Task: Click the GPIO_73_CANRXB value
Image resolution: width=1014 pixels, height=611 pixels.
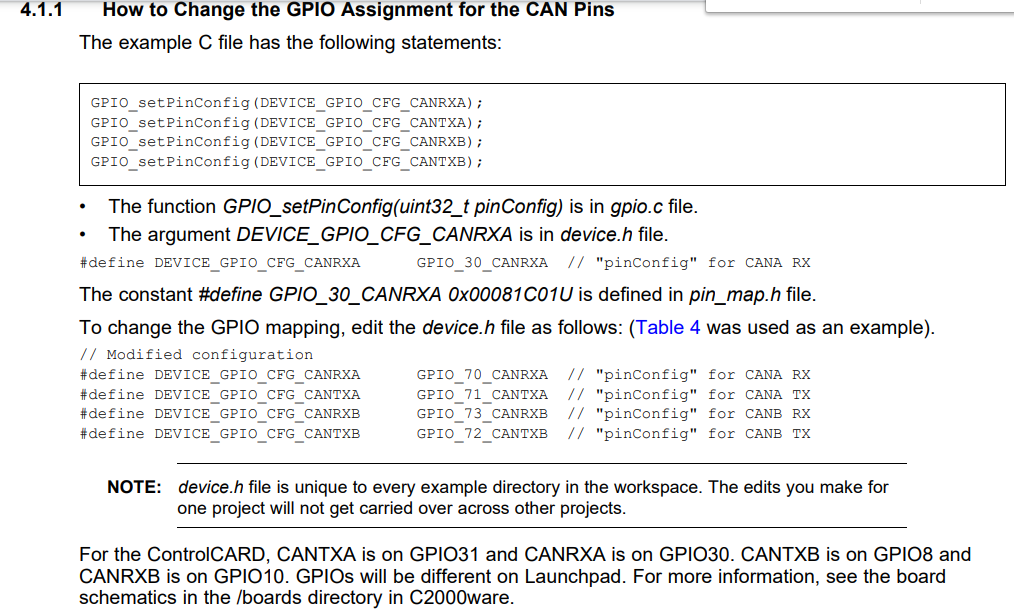Action: 482,414
